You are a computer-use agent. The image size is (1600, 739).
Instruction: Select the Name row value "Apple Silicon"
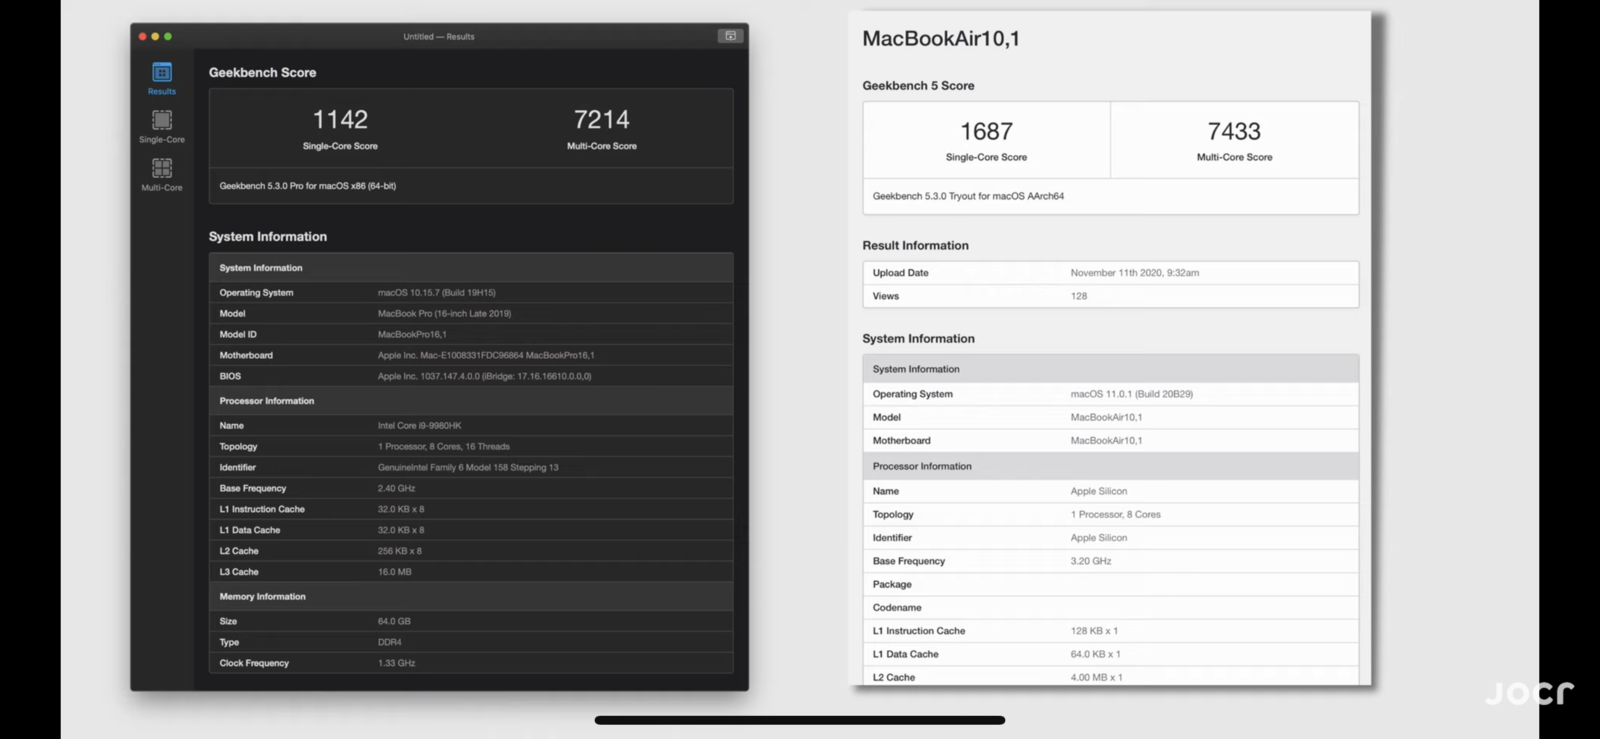(x=1099, y=492)
